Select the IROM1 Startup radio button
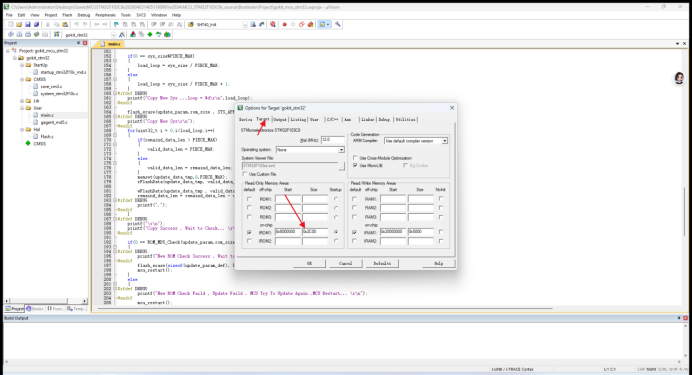Viewport: 693px width, 375px height. tap(336, 232)
